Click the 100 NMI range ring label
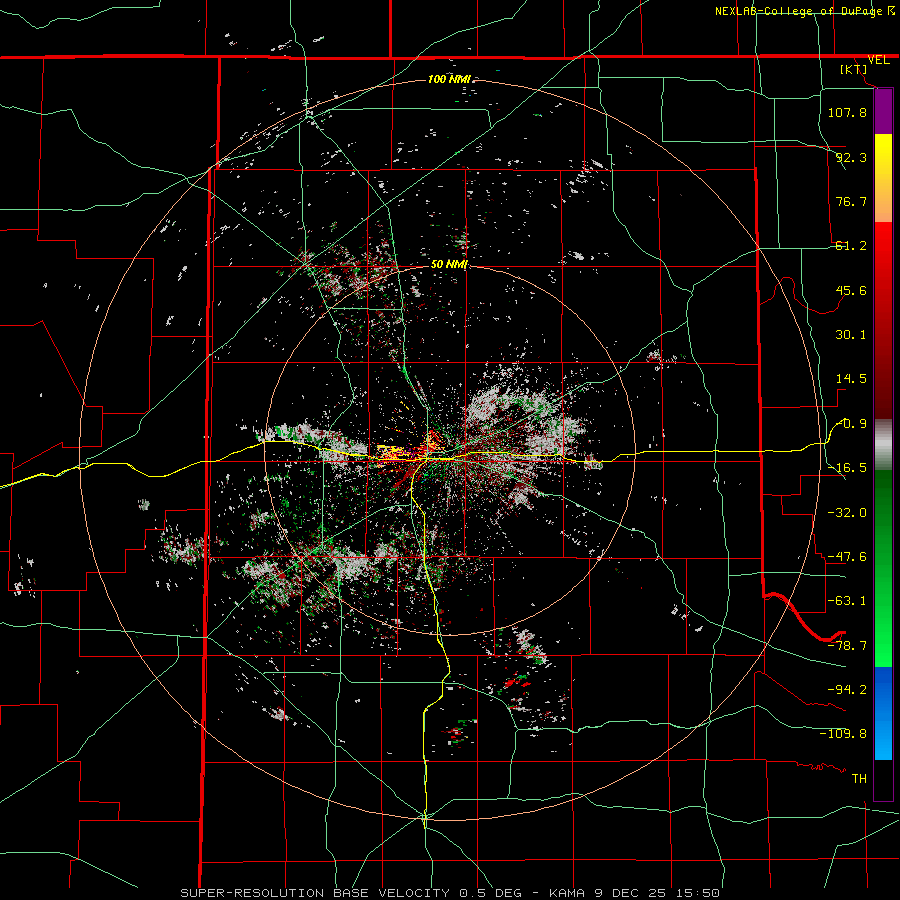Screen dimensions: 900x900 pos(449,79)
